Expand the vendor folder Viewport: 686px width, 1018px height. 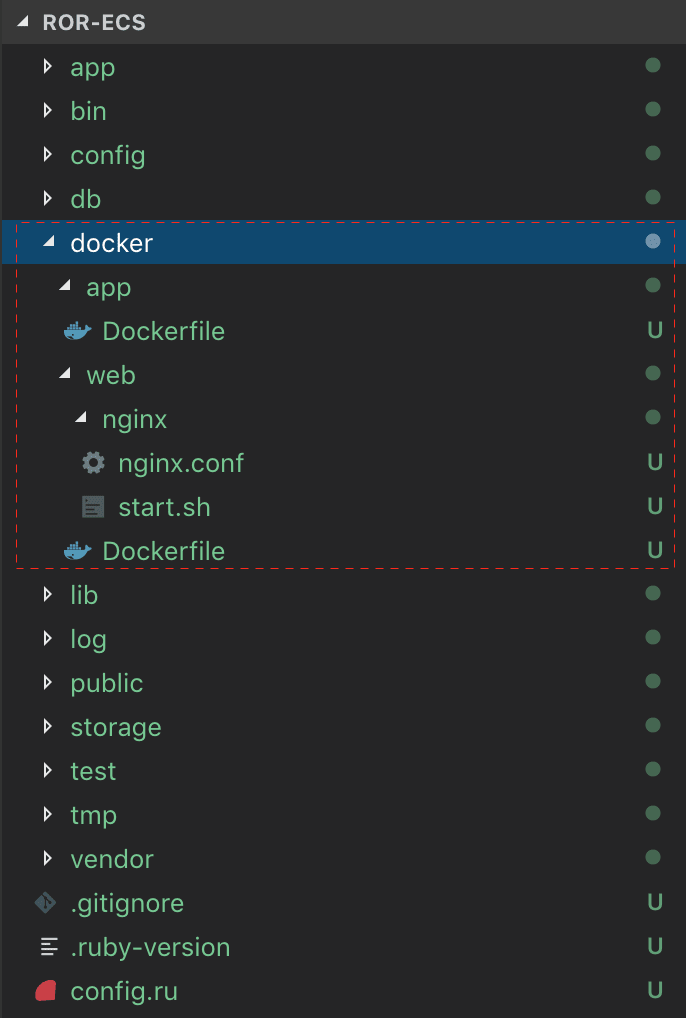pos(47,858)
